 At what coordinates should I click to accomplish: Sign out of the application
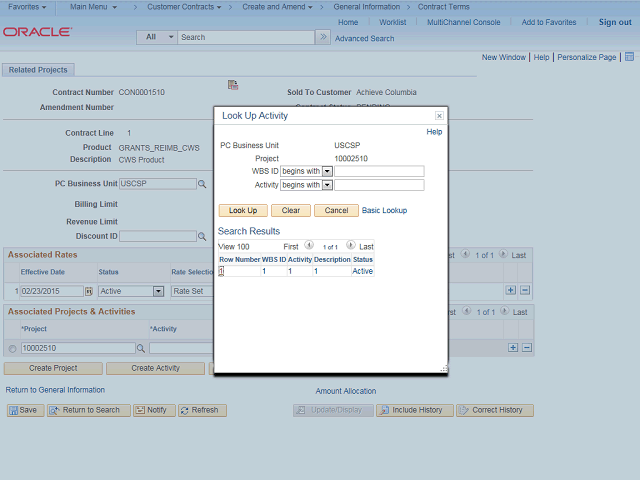615,22
